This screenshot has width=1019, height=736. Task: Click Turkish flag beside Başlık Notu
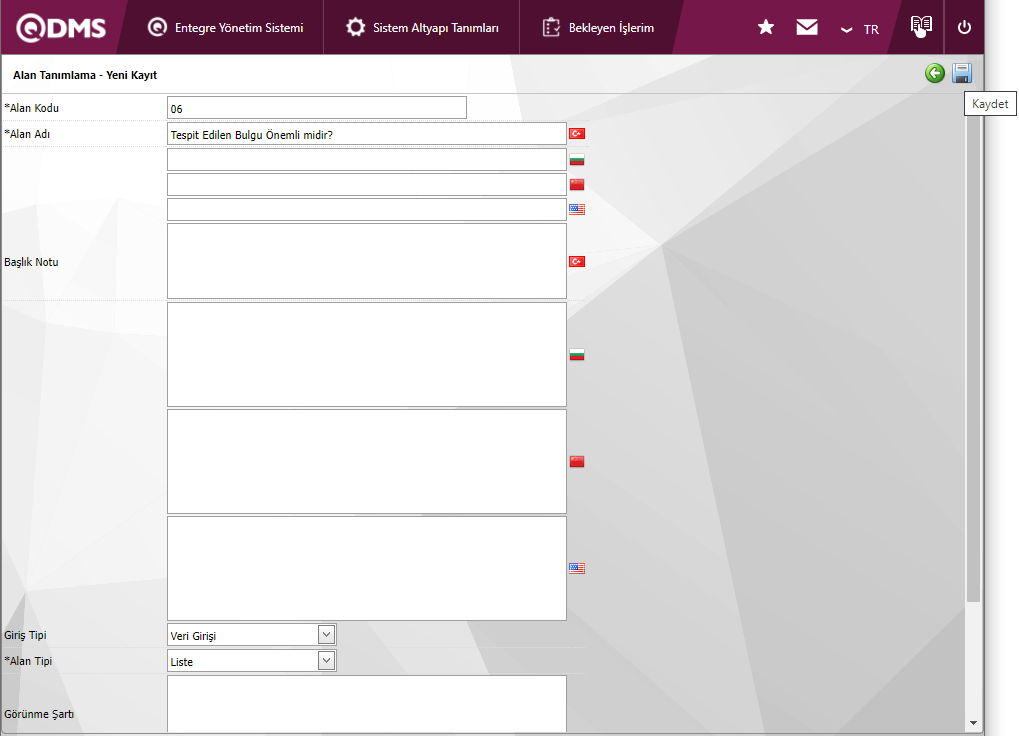tap(576, 261)
